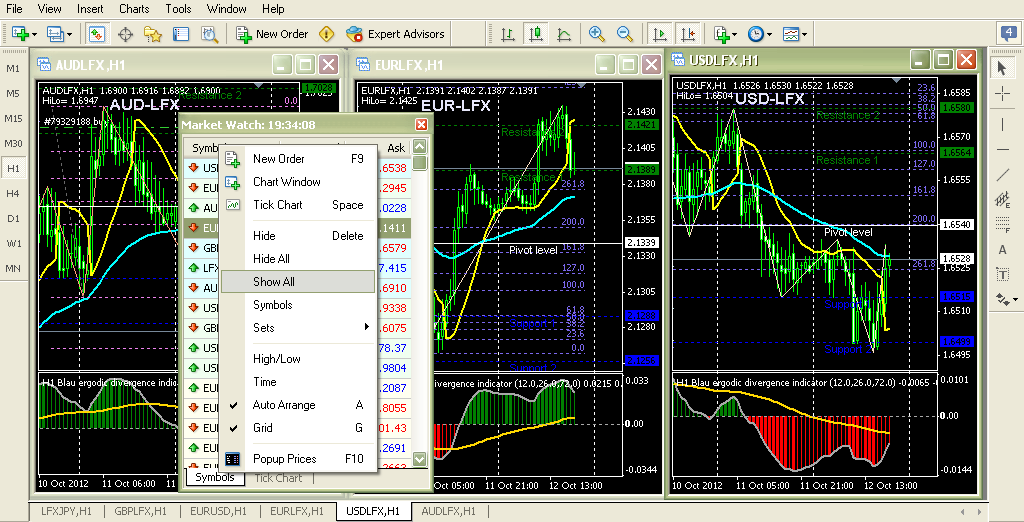Switch chart to bar chart icon
1024x522 pixels.
(507, 34)
